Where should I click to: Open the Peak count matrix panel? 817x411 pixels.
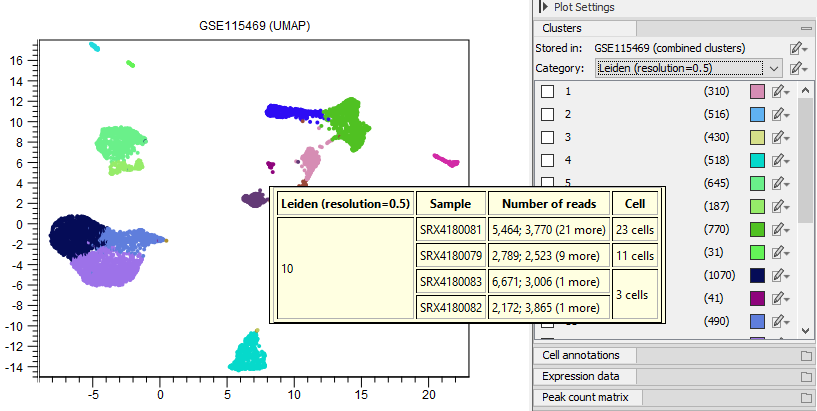(585, 398)
